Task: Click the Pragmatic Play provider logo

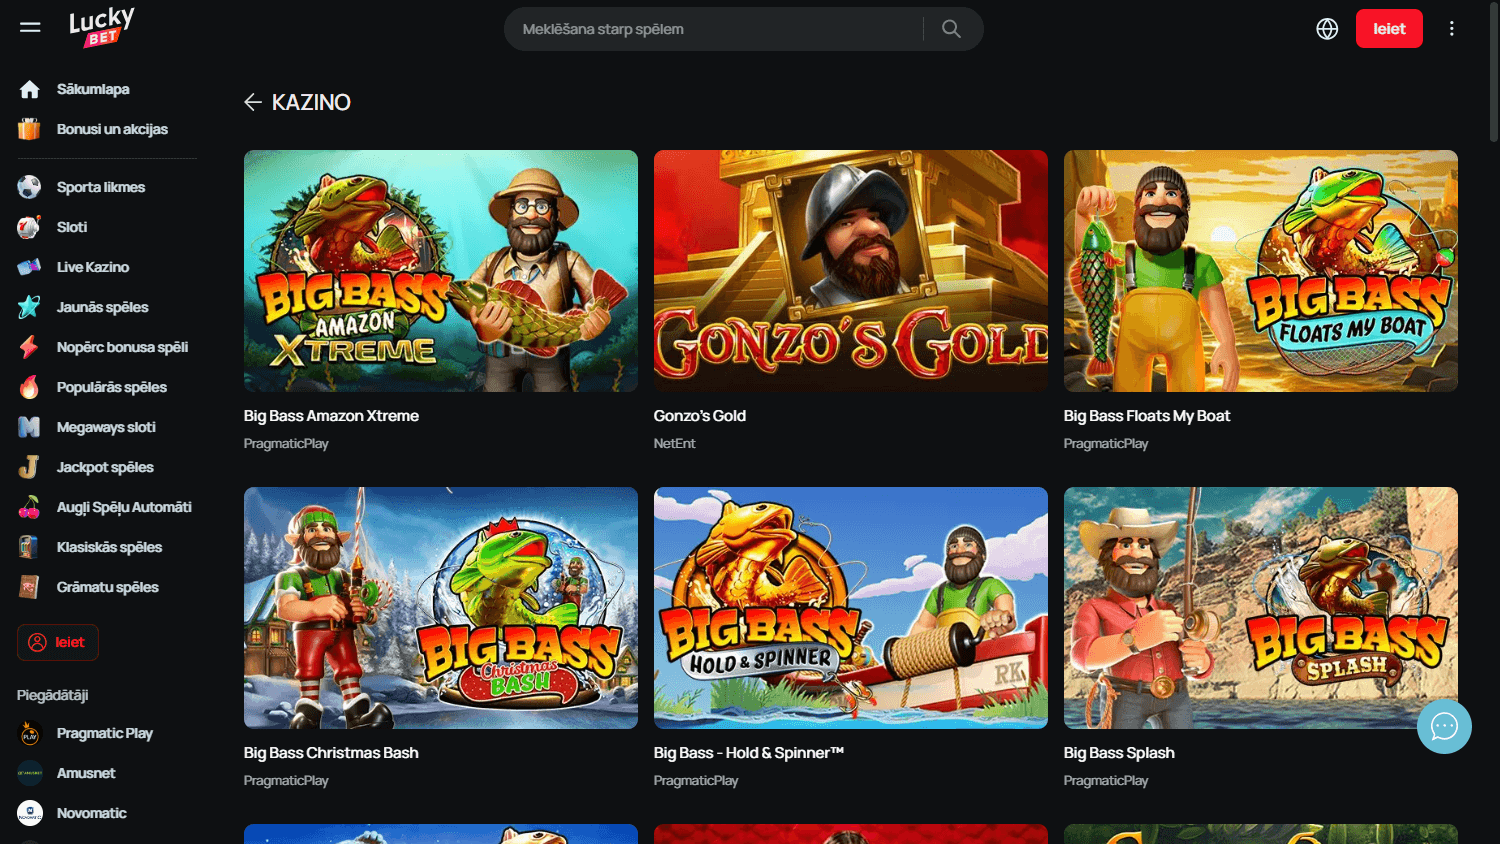Action: coord(30,734)
